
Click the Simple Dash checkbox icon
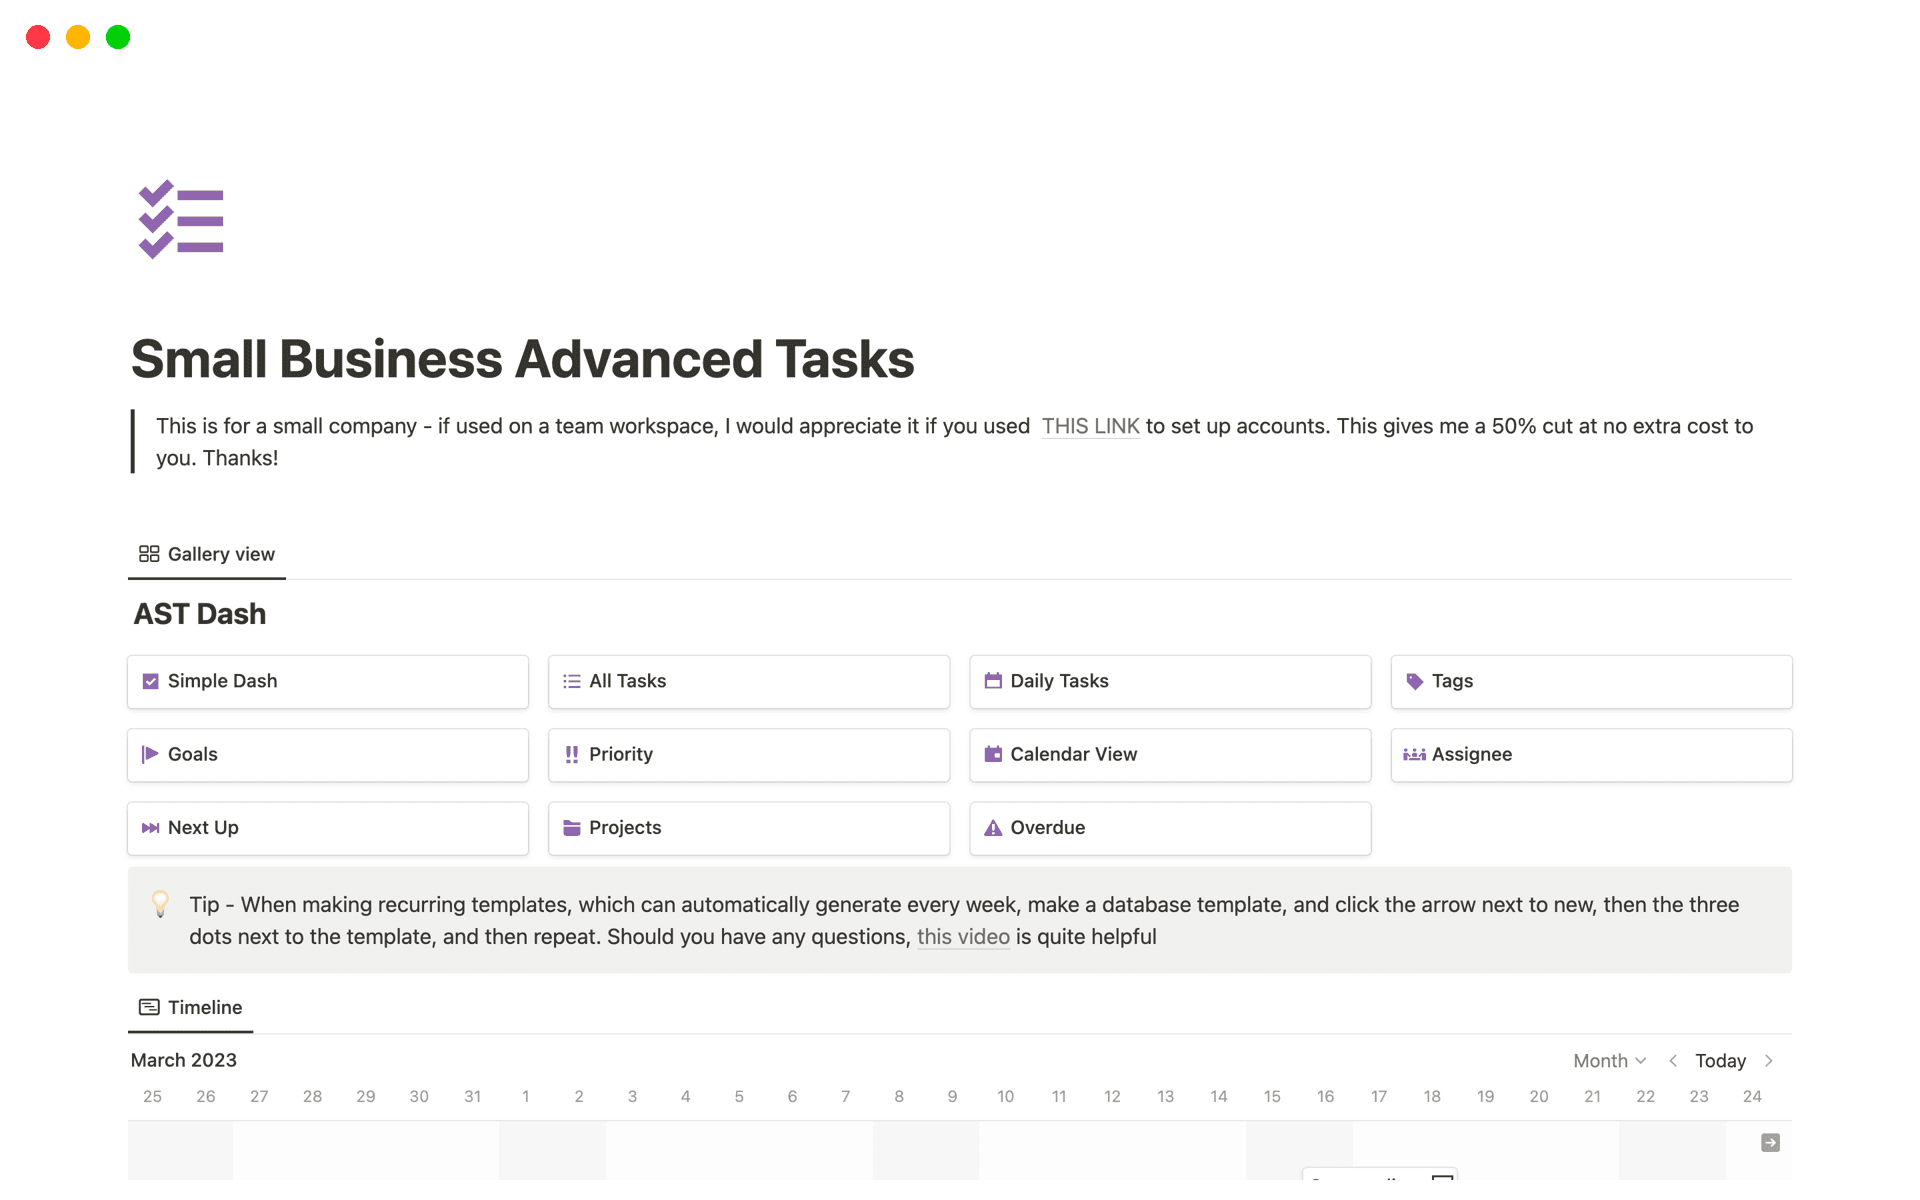click(x=151, y=681)
